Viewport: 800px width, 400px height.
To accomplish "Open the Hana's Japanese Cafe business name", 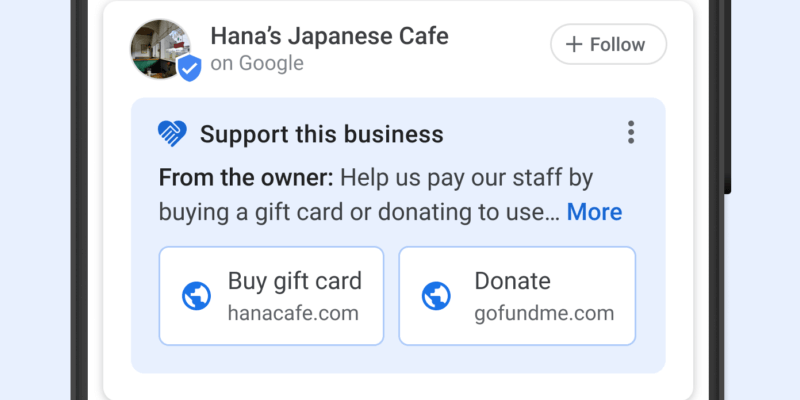I will [x=329, y=37].
